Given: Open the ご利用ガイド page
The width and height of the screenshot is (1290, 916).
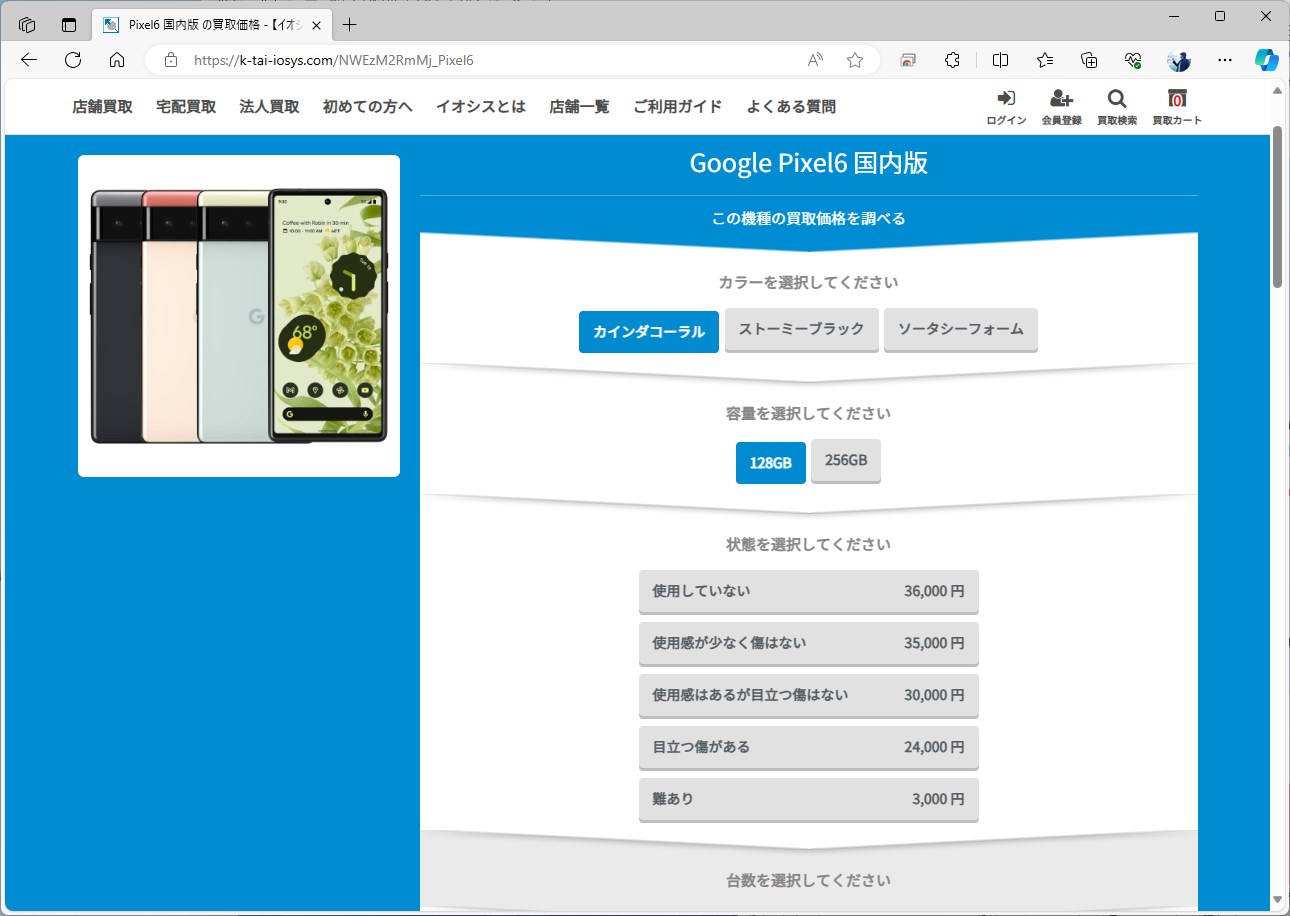Looking at the screenshot, I should [x=678, y=106].
